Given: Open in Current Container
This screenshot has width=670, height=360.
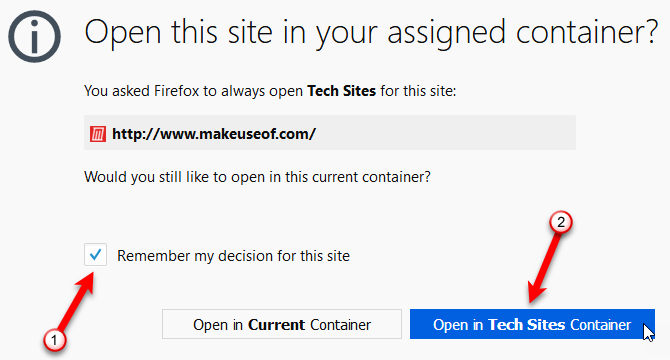Looking at the screenshot, I should click(282, 324).
